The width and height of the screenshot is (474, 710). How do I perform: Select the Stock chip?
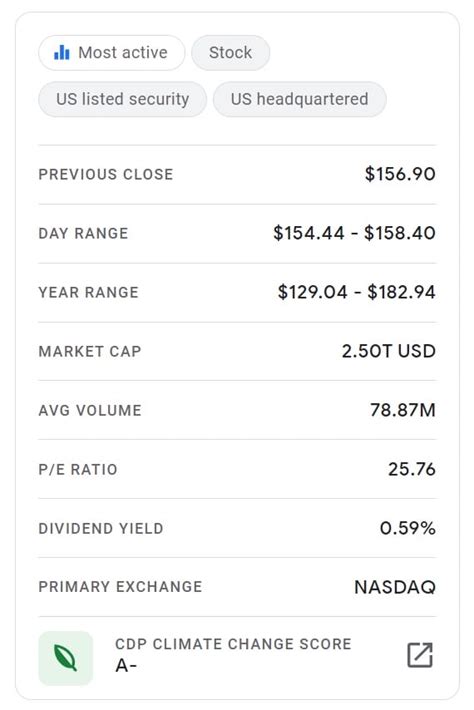click(230, 53)
